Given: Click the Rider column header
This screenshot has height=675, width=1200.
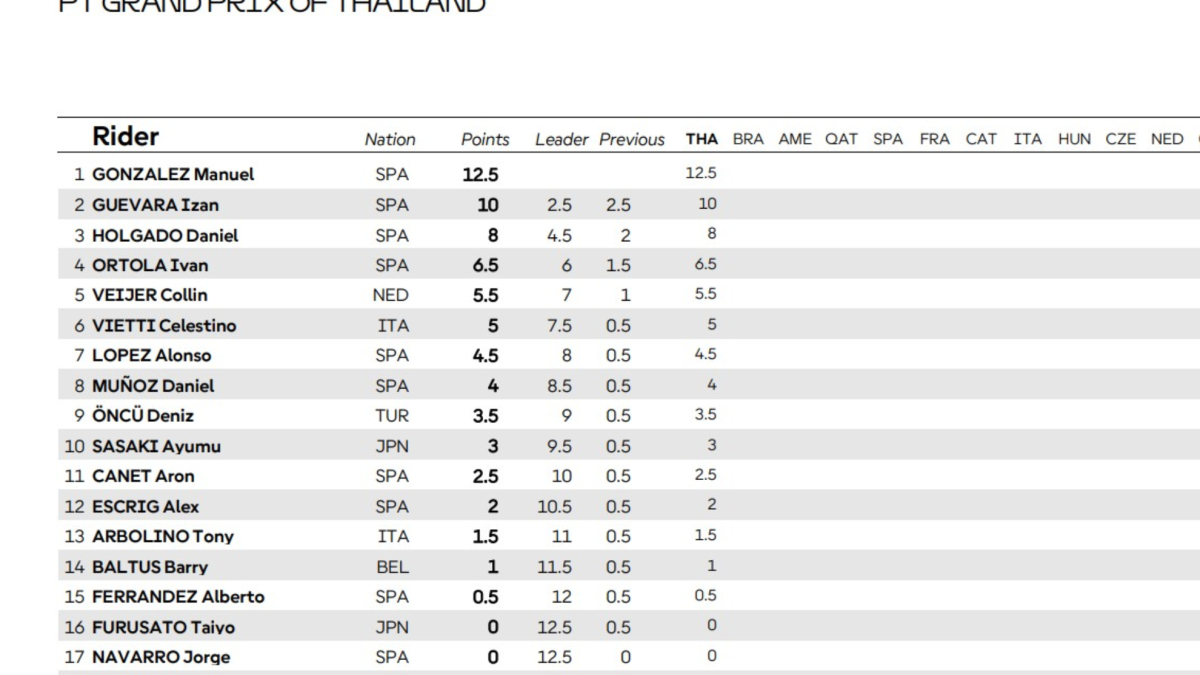Looking at the screenshot, I should pos(125,137).
